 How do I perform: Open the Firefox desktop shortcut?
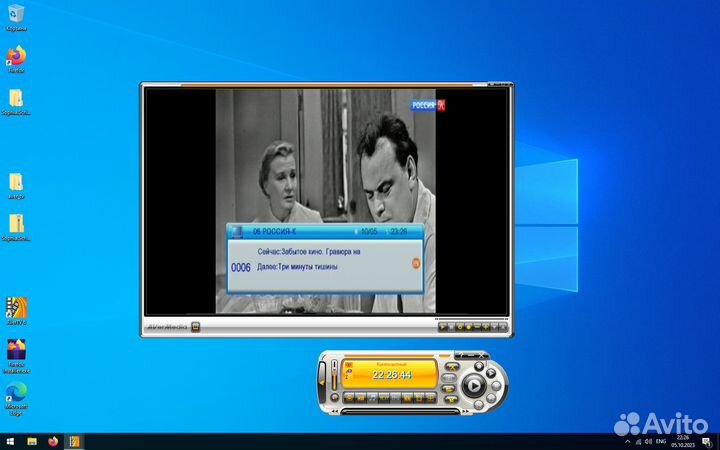click(x=16, y=59)
